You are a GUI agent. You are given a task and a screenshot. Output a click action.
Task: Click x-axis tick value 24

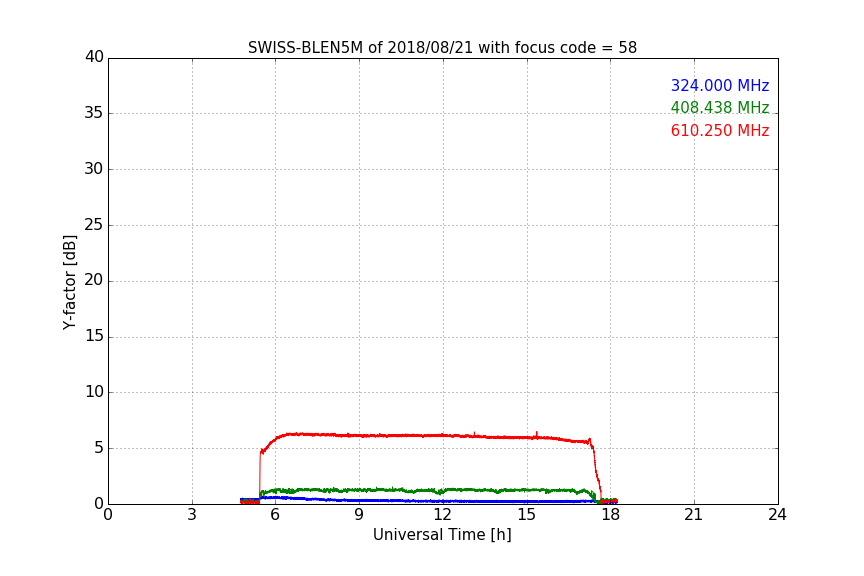pos(777,515)
